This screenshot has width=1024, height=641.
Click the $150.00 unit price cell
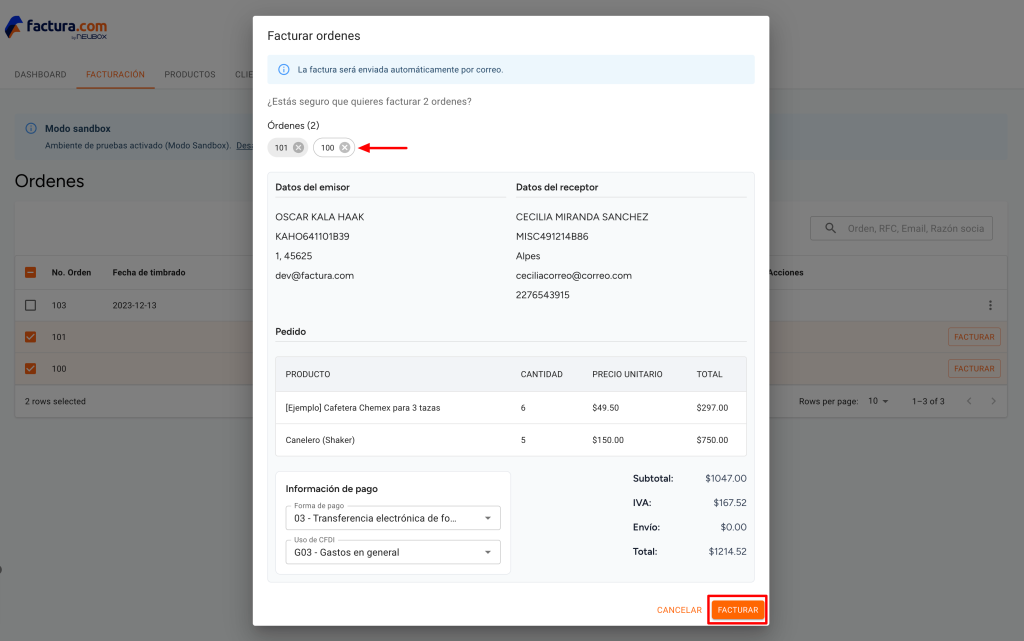[x=608, y=440]
